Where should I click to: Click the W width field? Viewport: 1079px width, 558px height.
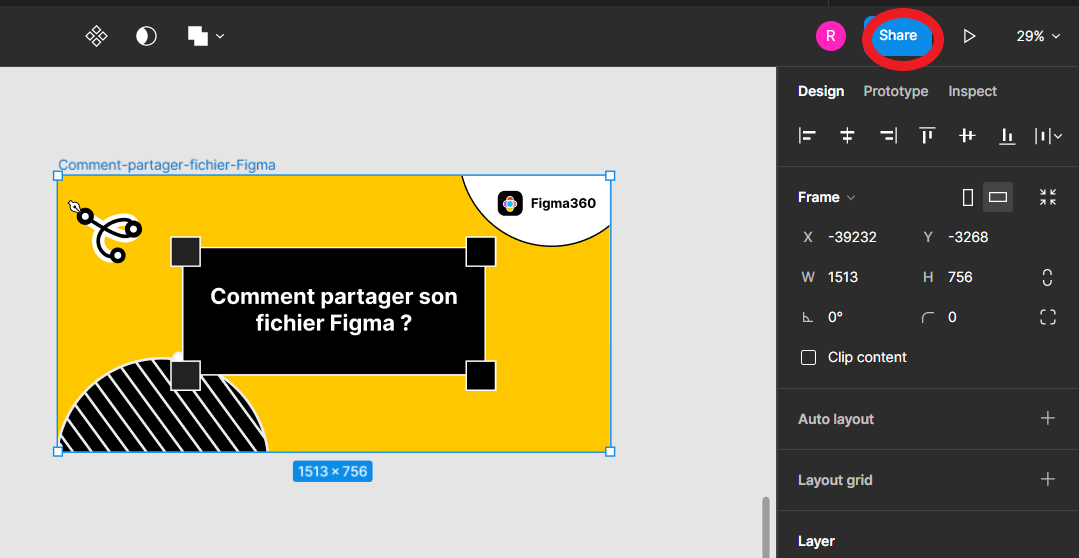click(x=853, y=277)
